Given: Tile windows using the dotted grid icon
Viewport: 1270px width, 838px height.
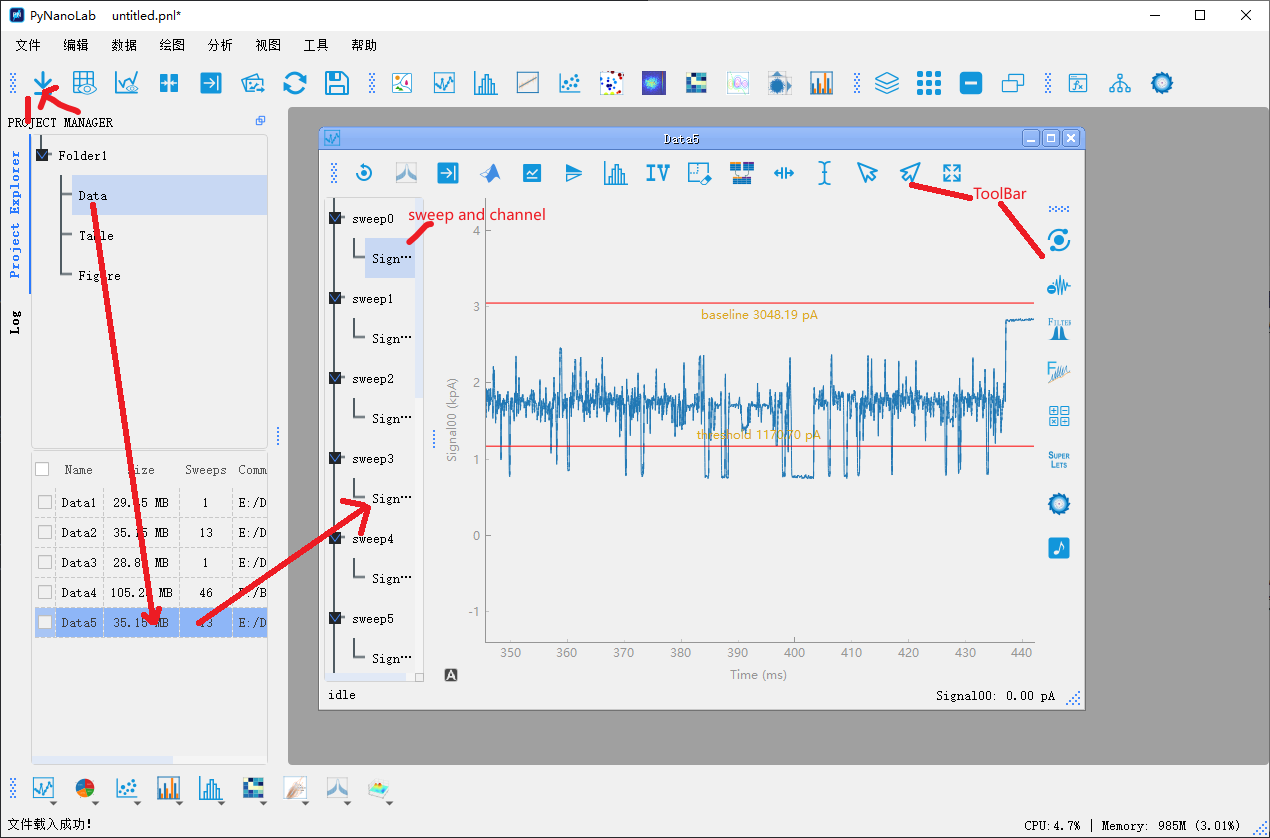Looking at the screenshot, I should click(x=929, y=83).
